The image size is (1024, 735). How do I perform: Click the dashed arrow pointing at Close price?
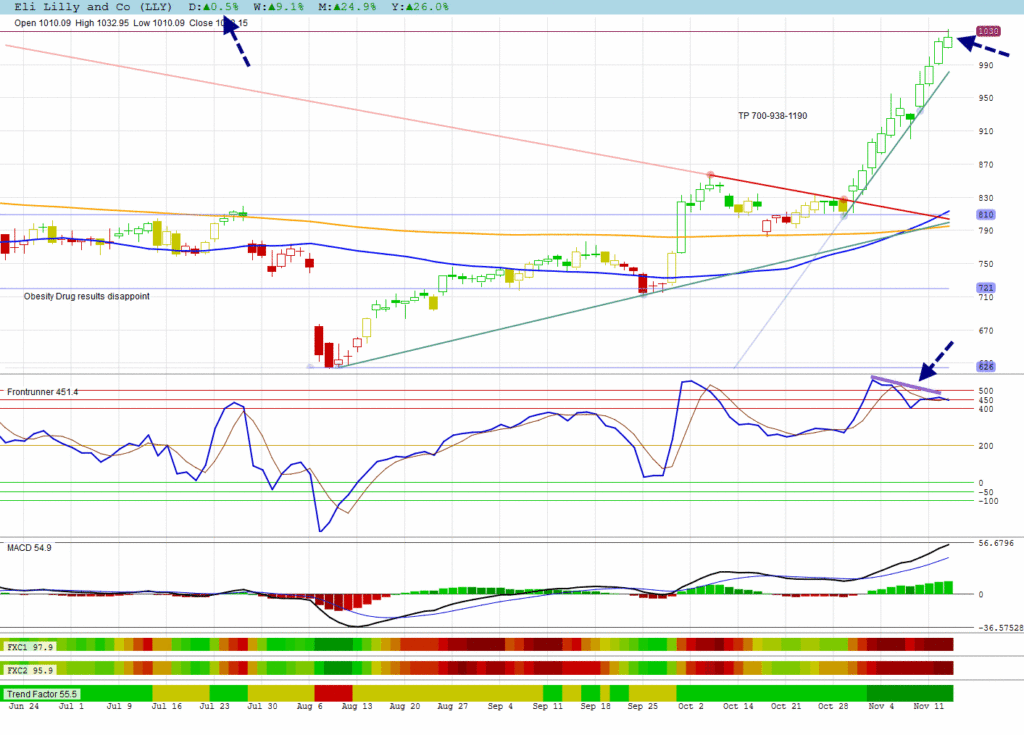point(236,43)
